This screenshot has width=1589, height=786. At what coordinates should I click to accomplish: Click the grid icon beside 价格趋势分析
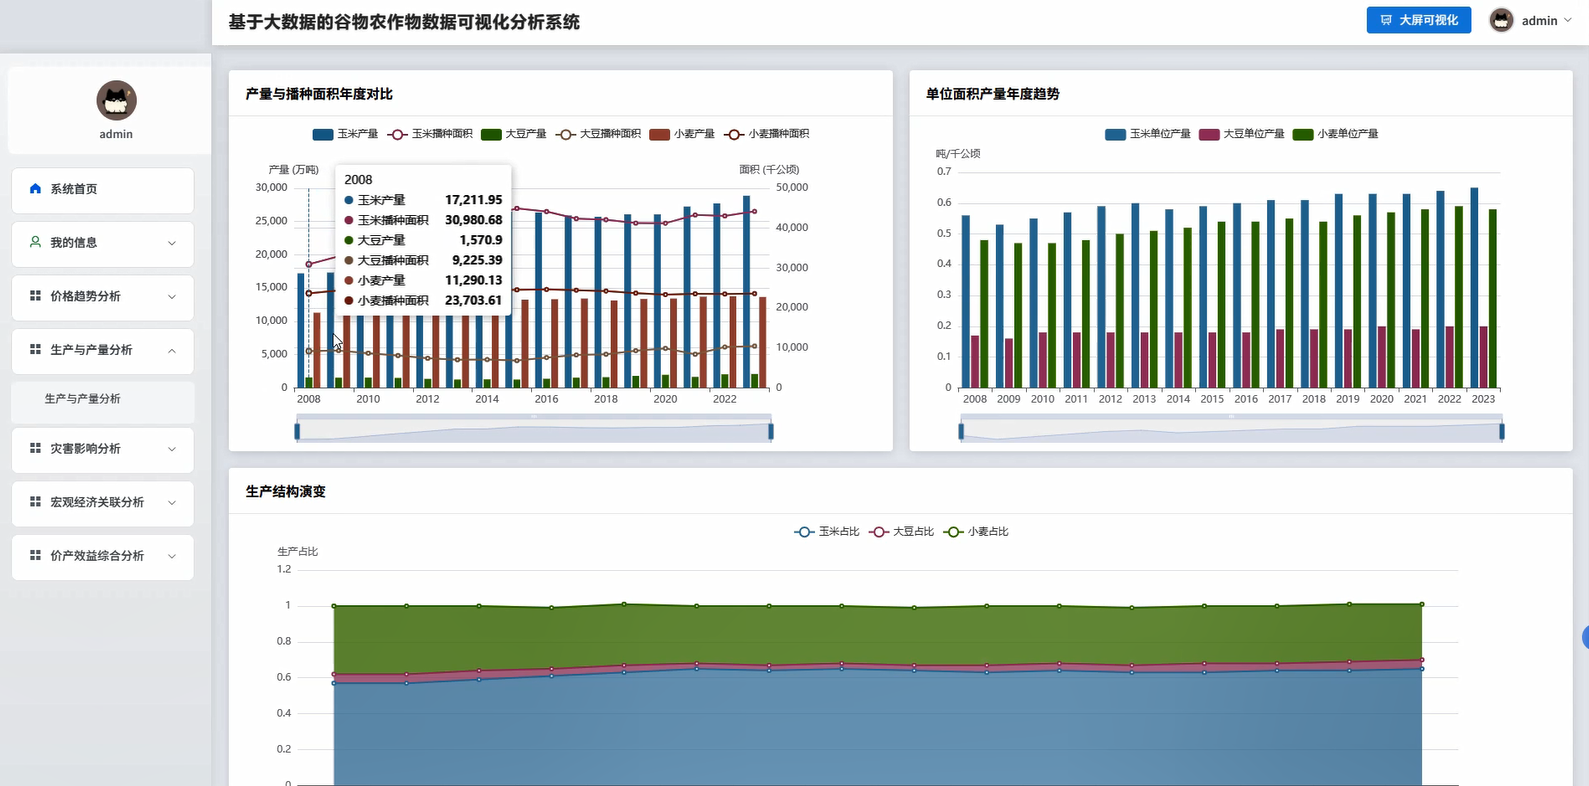36,296
